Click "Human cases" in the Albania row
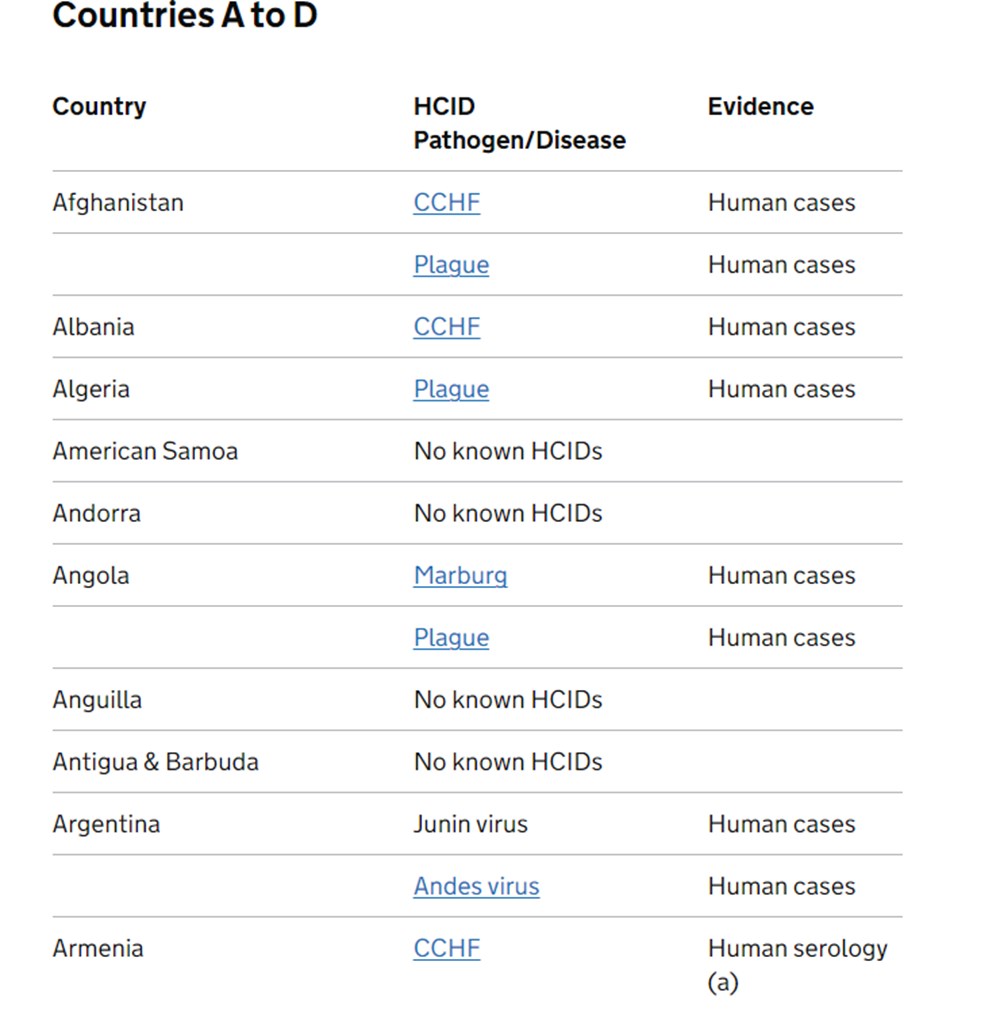The width and height of the screenshot is (1000, 1012). tap(781, 327)
